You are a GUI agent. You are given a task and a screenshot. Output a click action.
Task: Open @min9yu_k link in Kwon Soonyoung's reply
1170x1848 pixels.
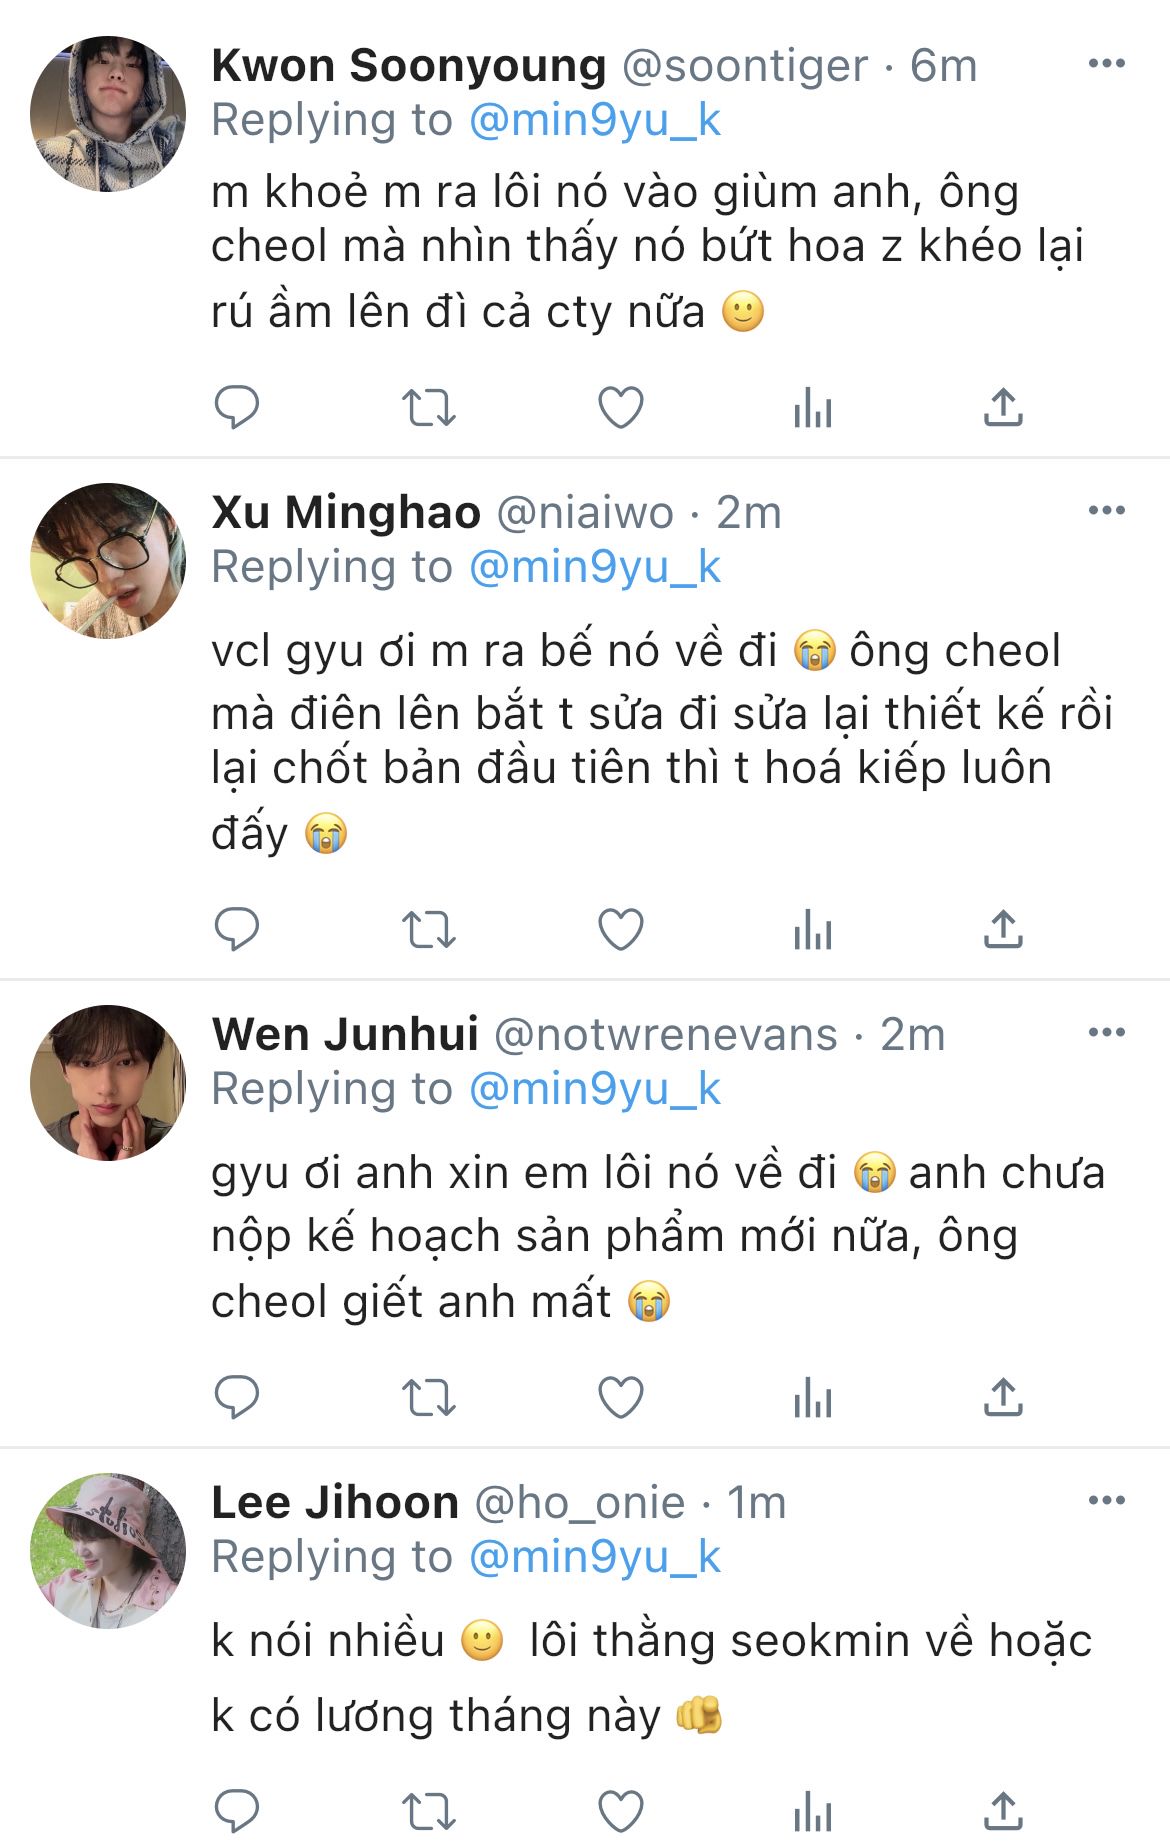(595, 120)
